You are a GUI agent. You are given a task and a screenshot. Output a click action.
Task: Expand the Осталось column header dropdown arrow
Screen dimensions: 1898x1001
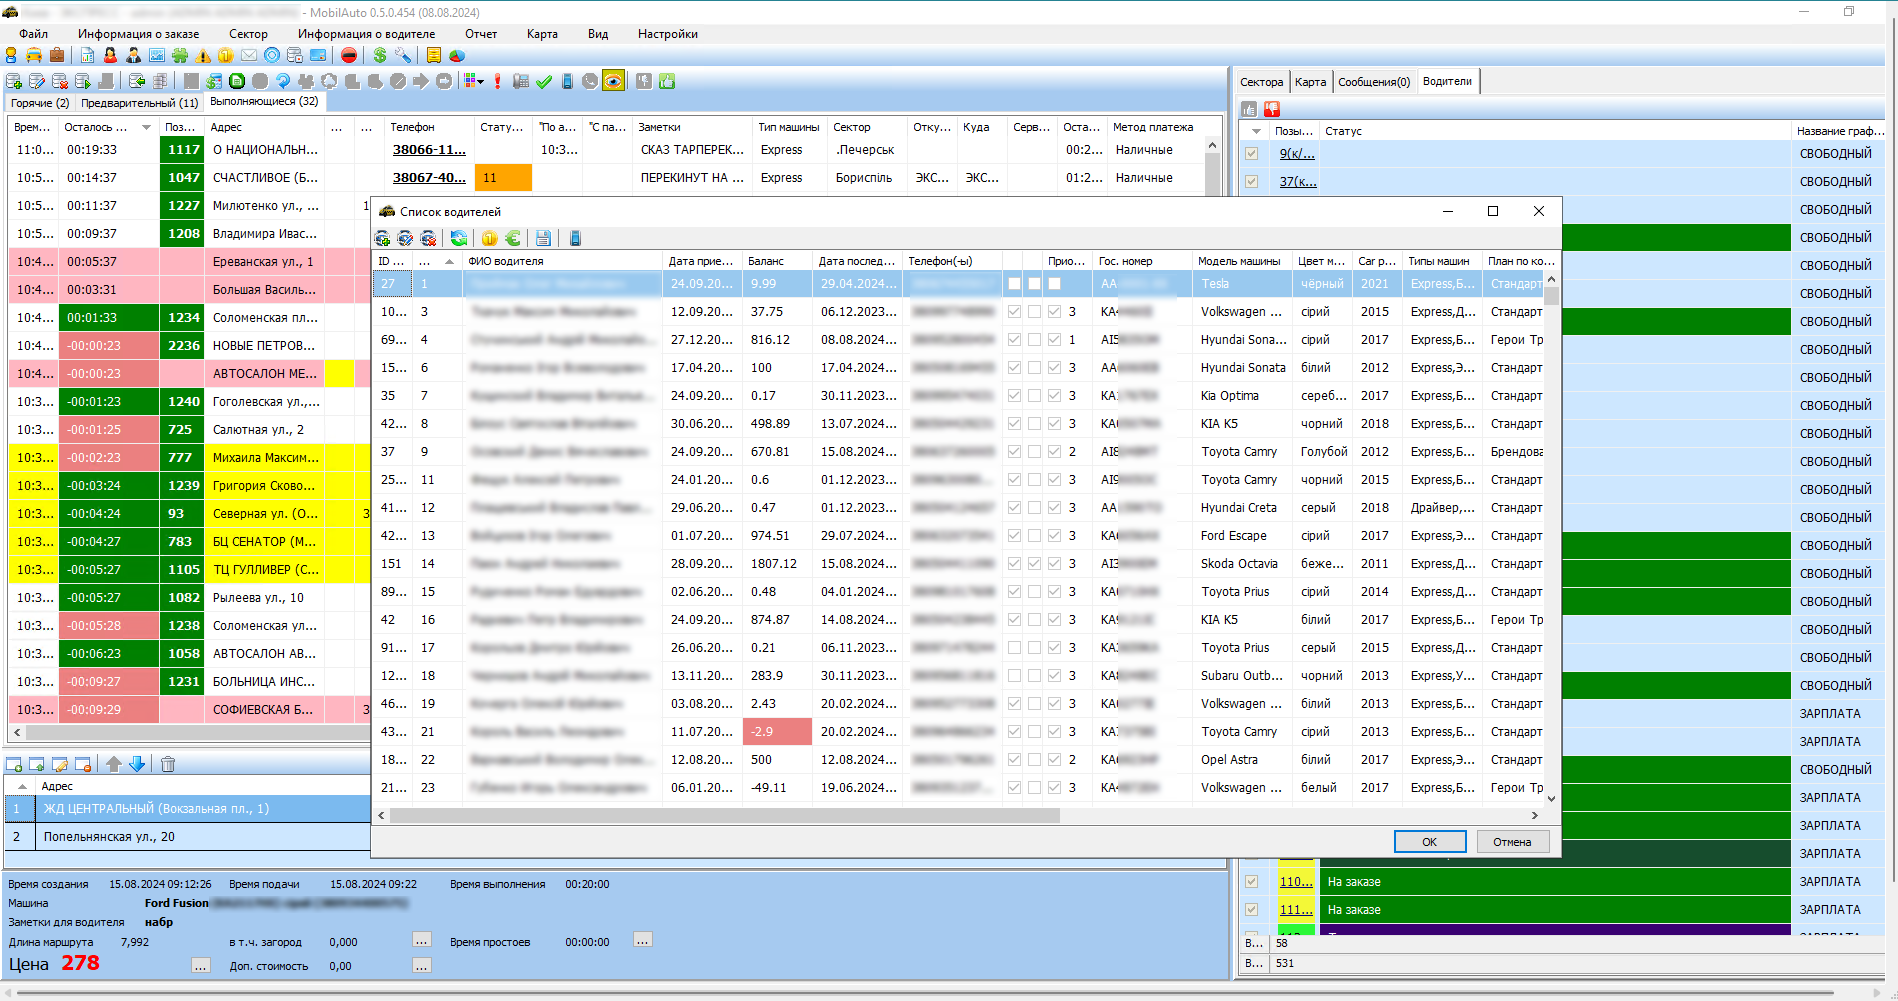(x=147, y=127)
